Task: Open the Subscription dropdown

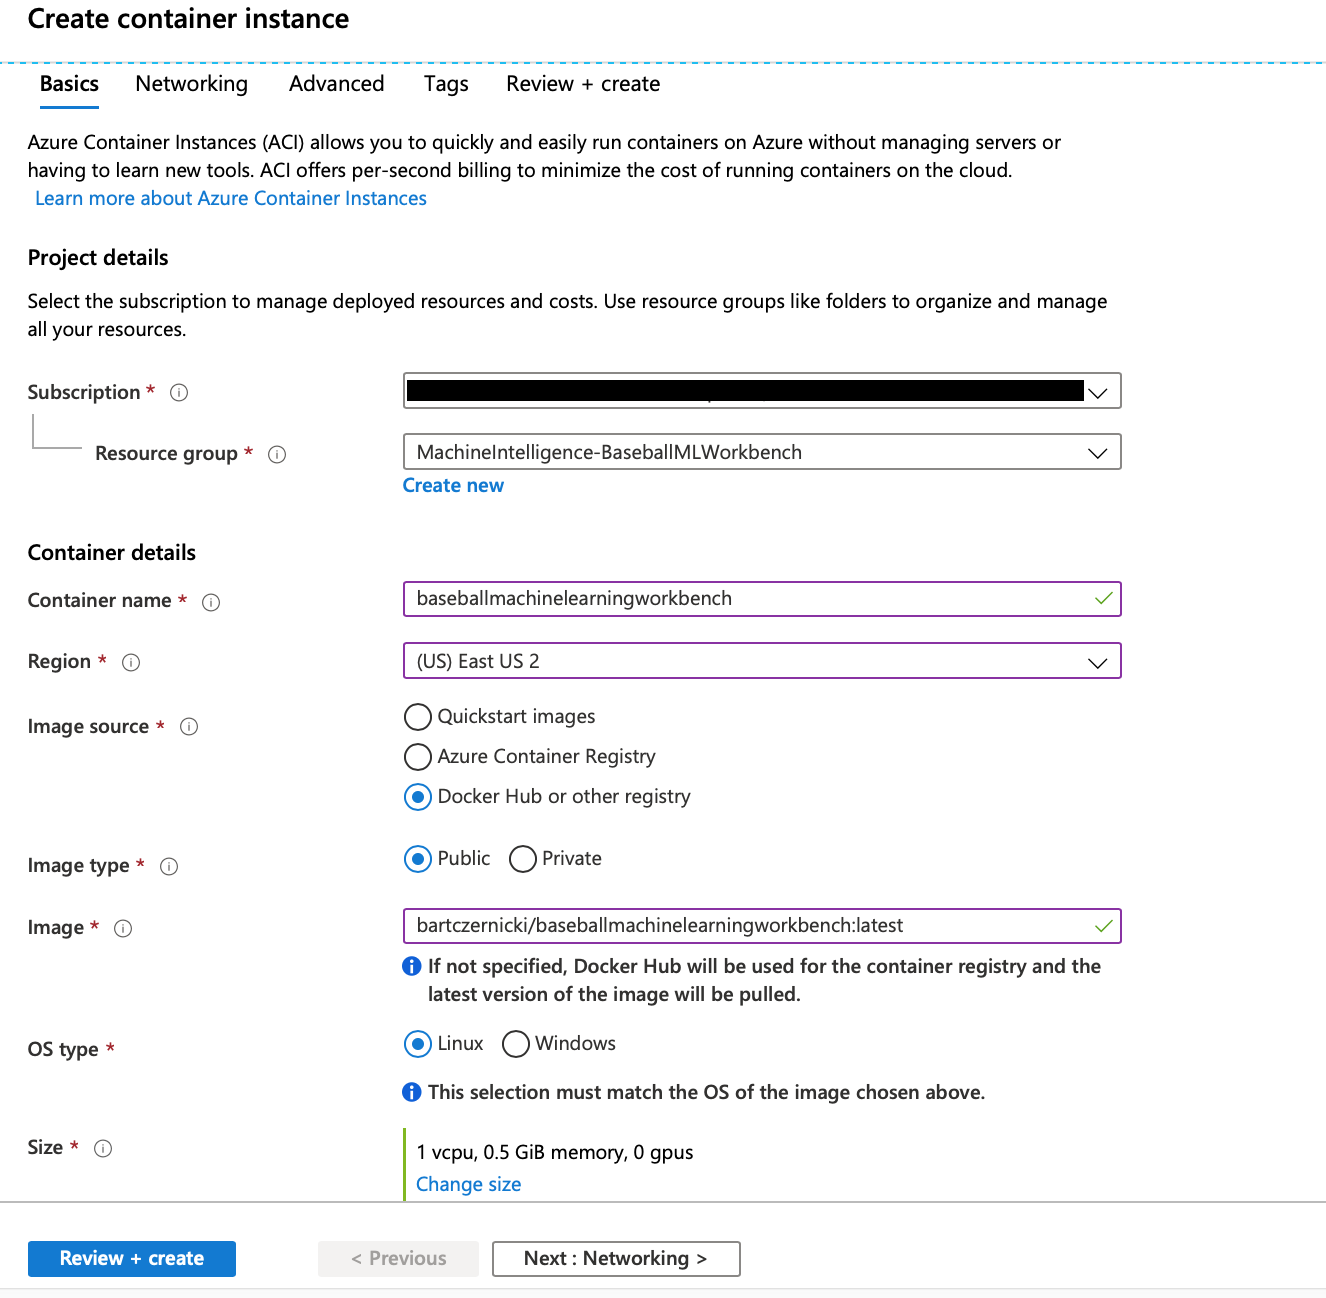Action: click(x=762, y=391)
